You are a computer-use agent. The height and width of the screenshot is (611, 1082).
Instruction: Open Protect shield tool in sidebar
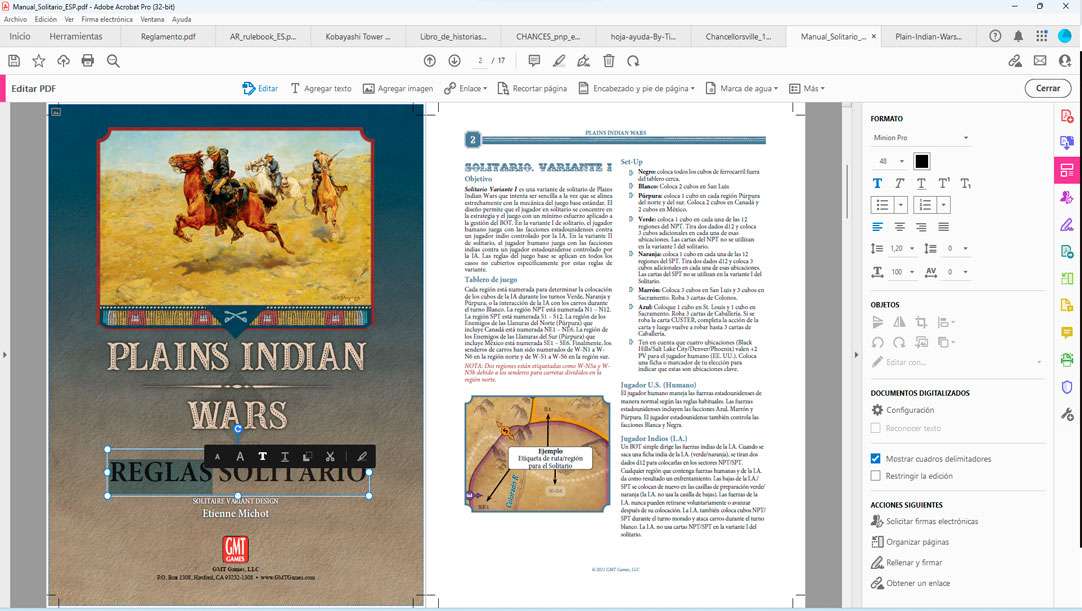point(1067,387)
